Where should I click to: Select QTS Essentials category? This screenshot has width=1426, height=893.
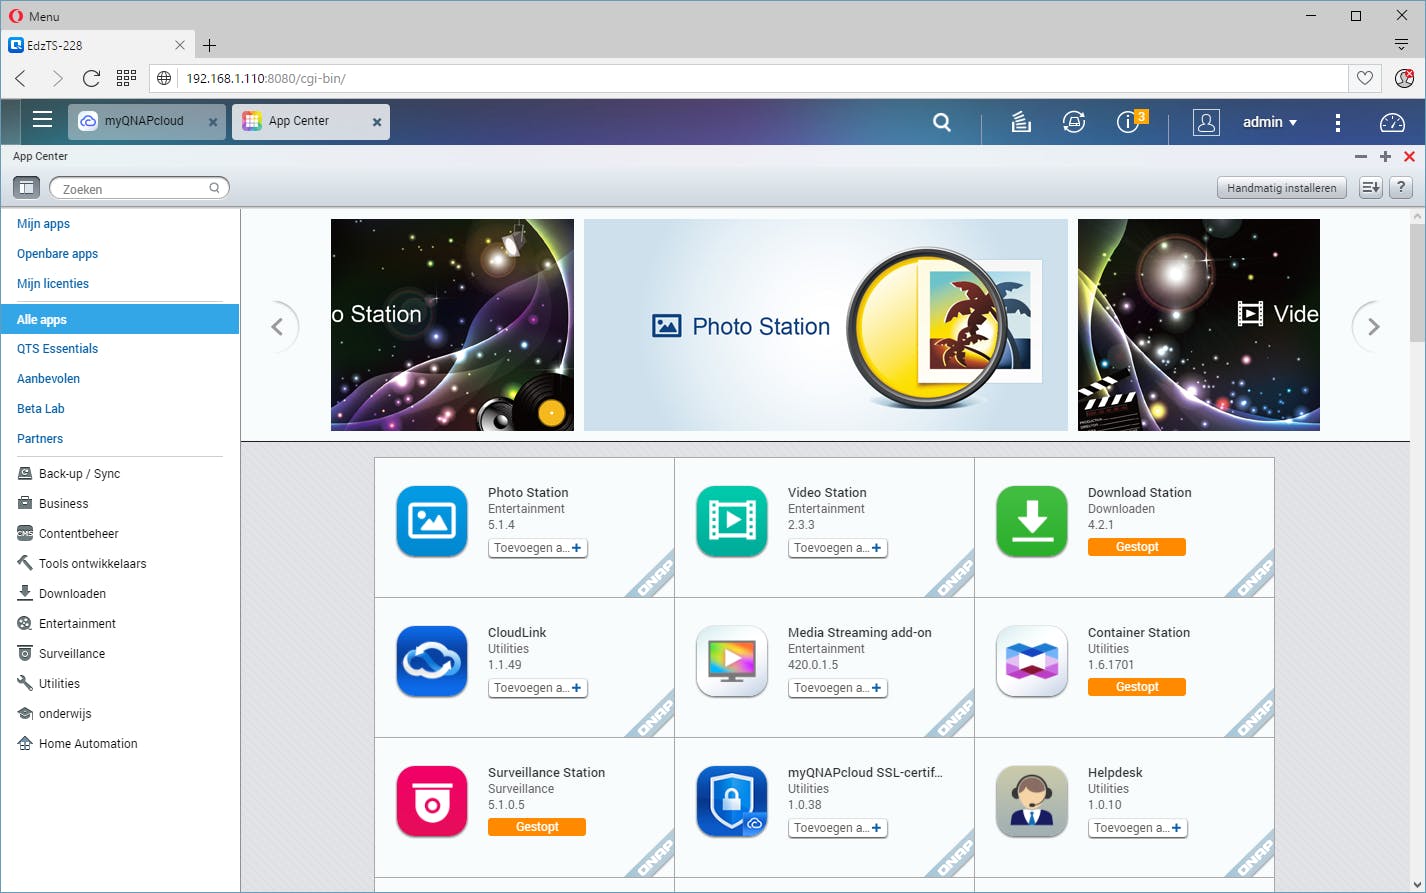57,349
